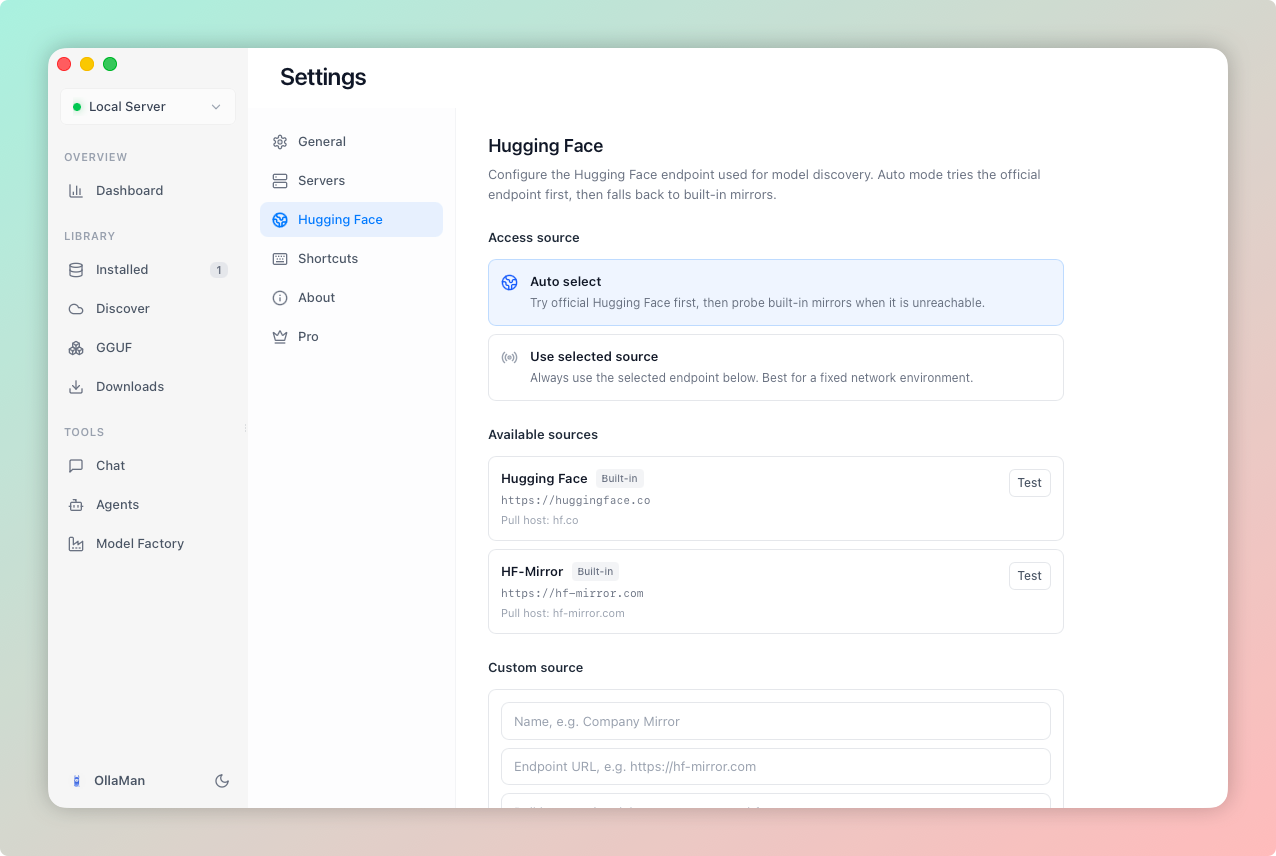Screen dimensions: 1276x856
Task: Click the broadcast icon for selected source
Action: click(x=510, y=358)
